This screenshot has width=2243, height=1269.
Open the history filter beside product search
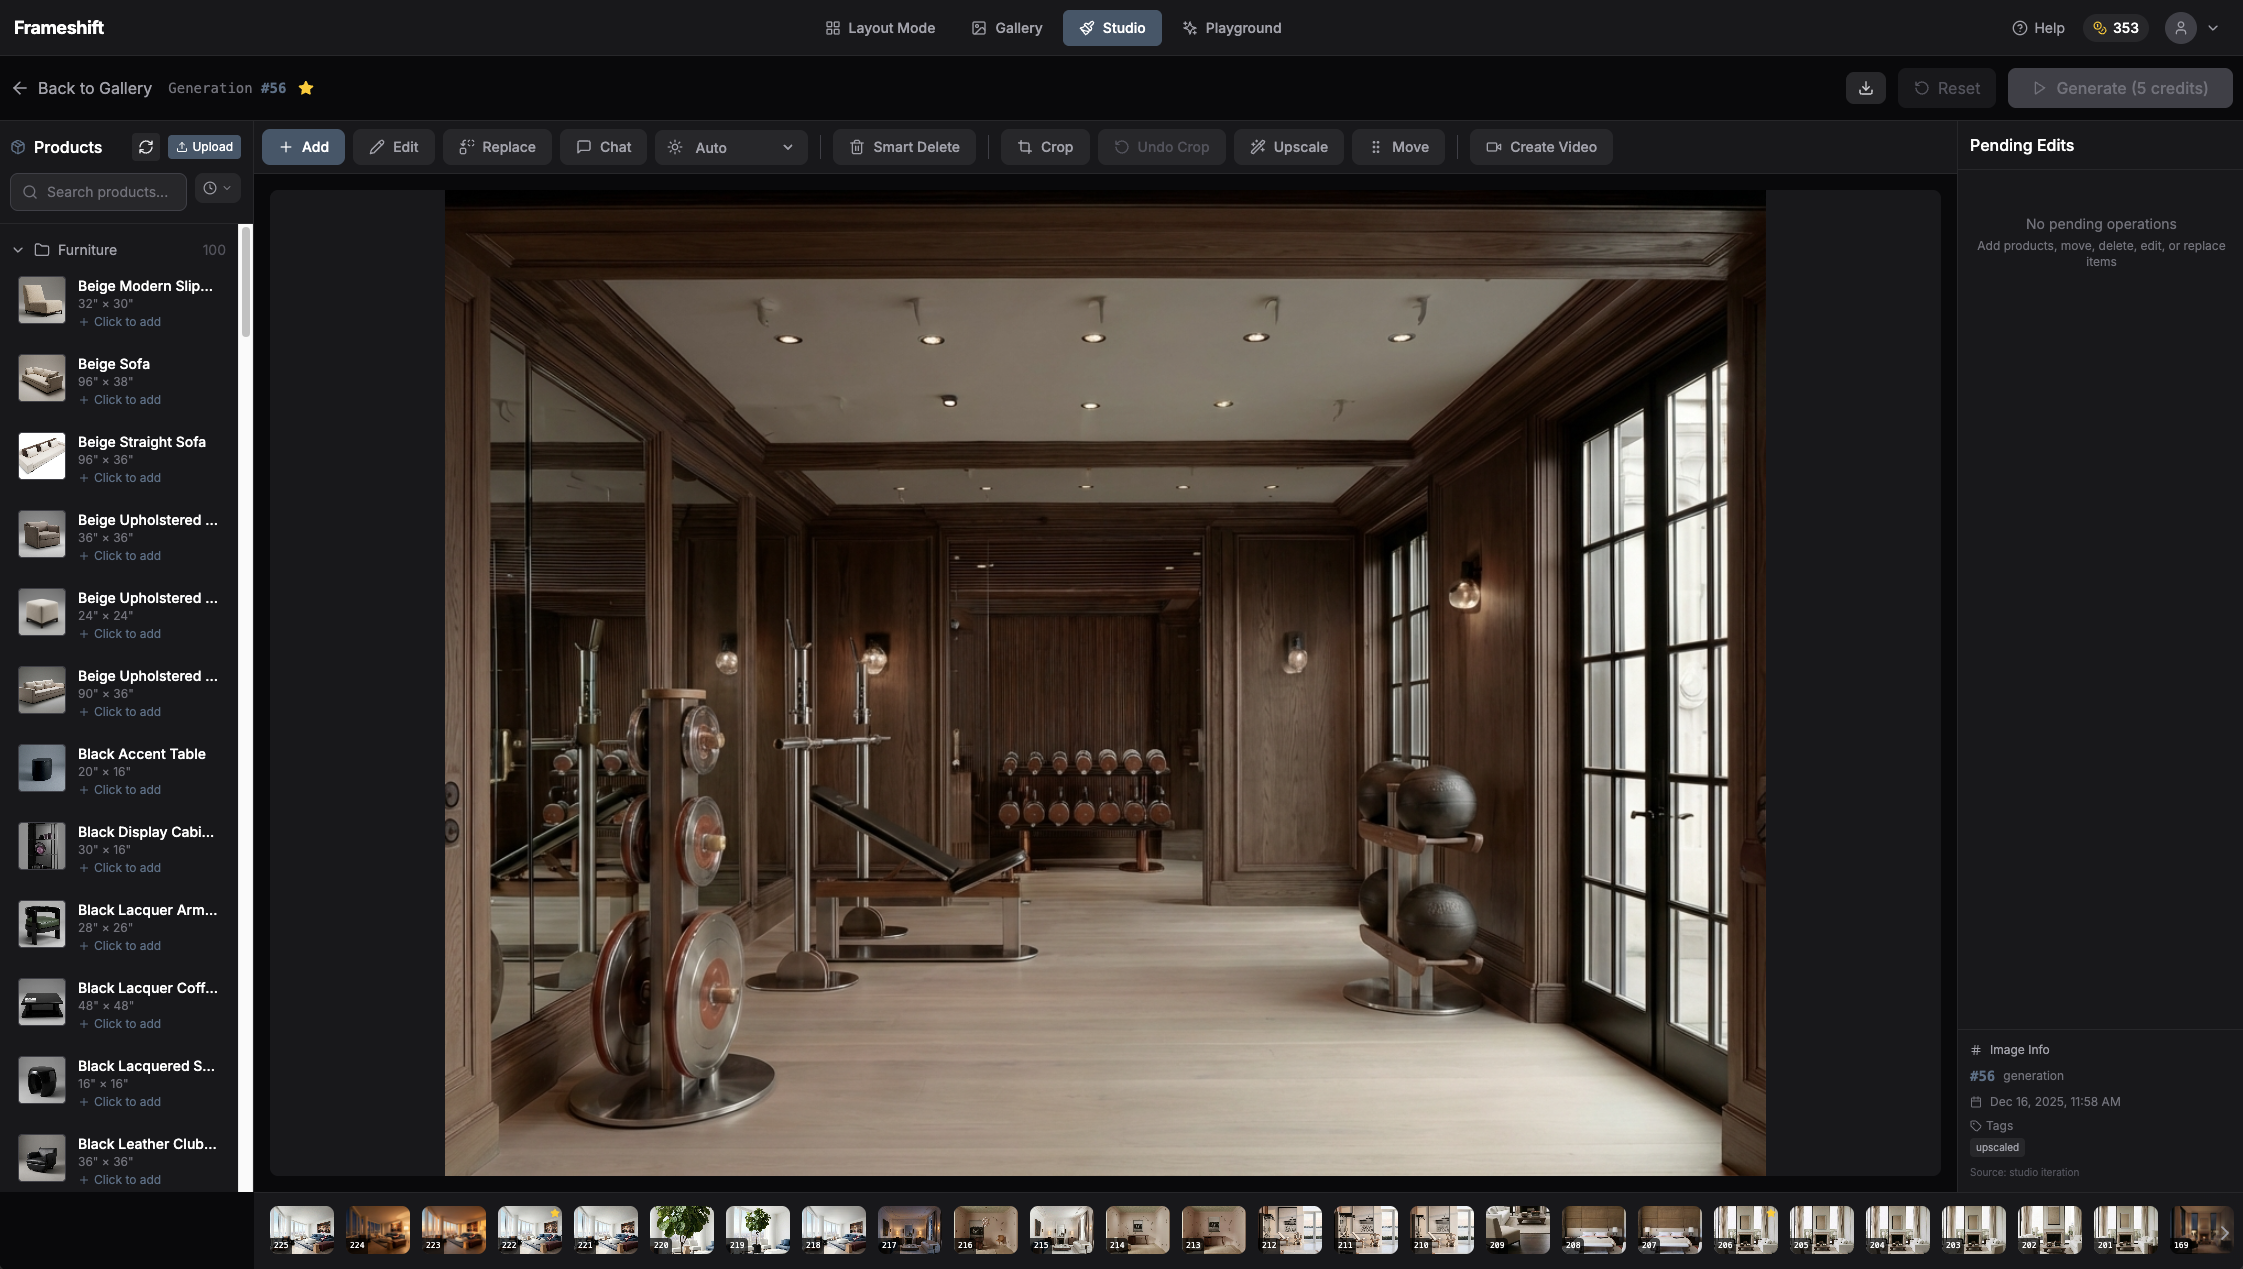(216, 189)
